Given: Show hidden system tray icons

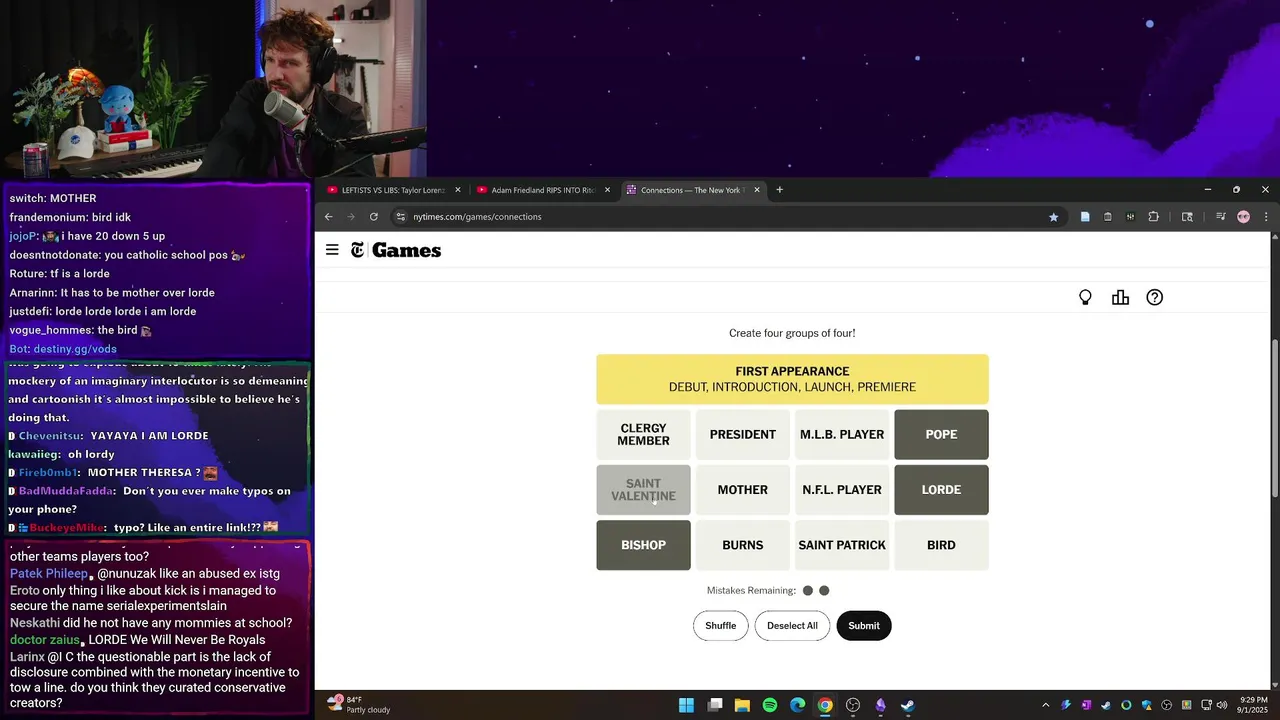Looking at the screenshot, I should click(x=1045, y=705).
